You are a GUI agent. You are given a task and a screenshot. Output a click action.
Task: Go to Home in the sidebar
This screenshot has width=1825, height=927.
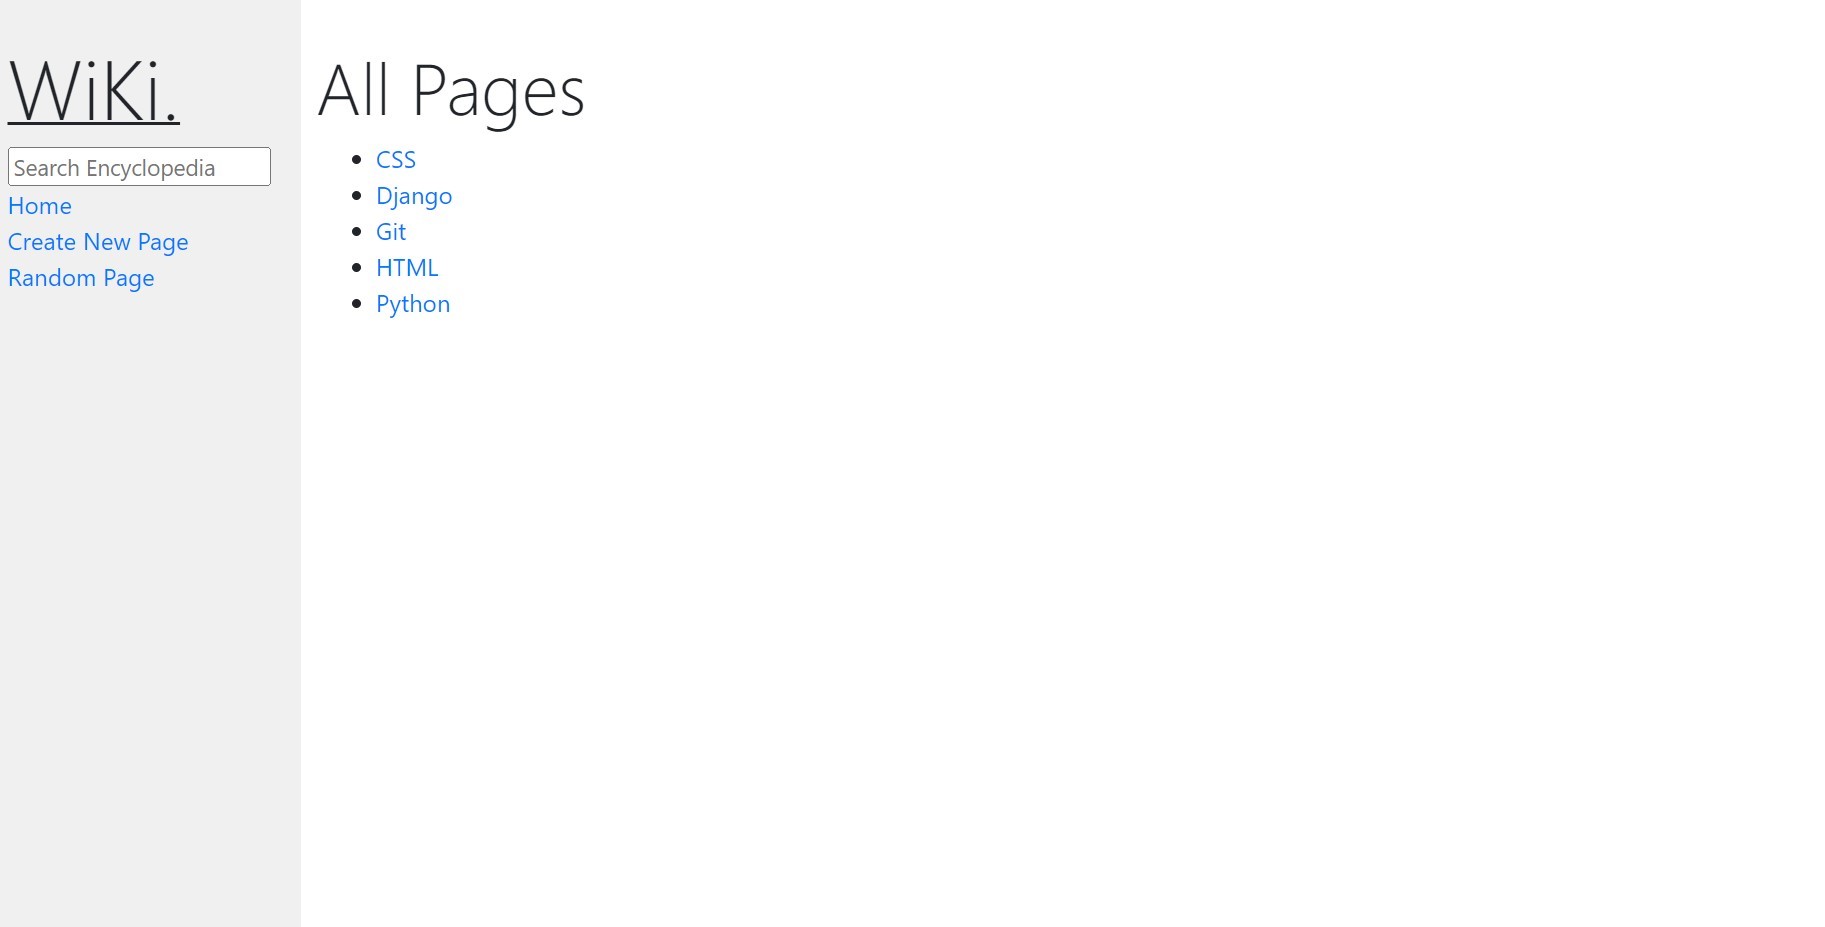coord(40,206)
